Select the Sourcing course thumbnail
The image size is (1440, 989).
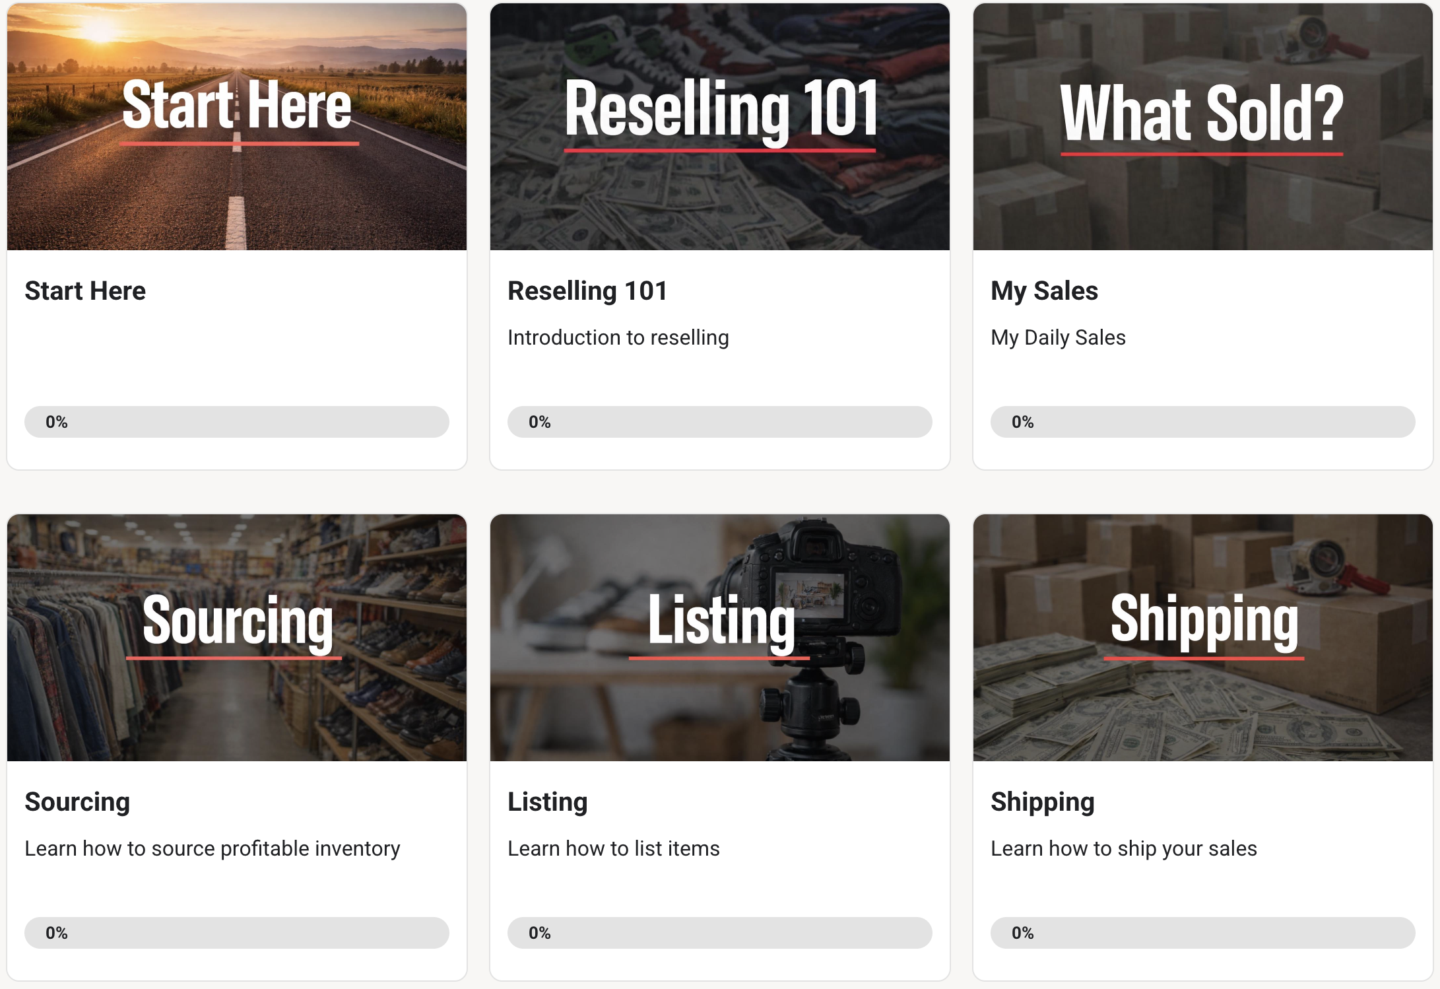click(237, 638)
